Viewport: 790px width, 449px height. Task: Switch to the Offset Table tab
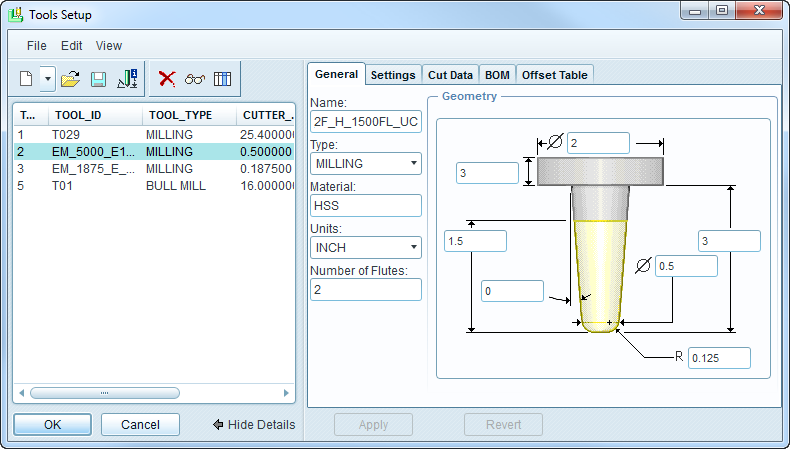pyautogui.click(x=554, y=75)
